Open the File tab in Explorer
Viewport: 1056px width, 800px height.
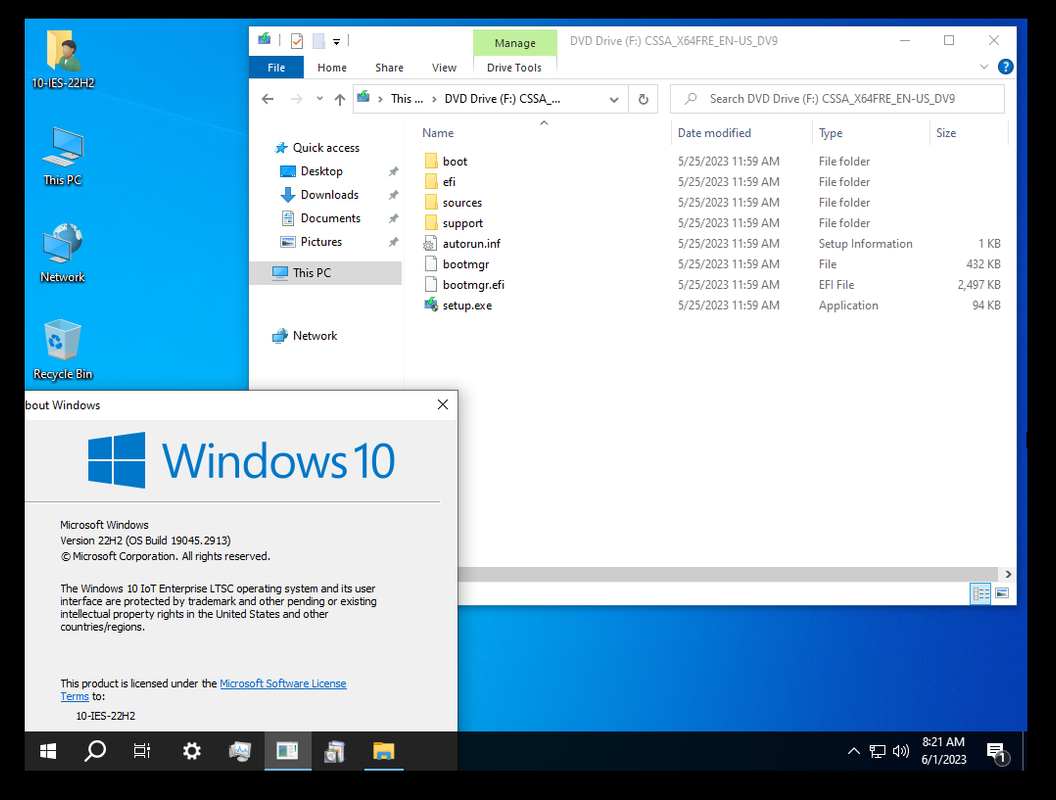click(276, 67)
